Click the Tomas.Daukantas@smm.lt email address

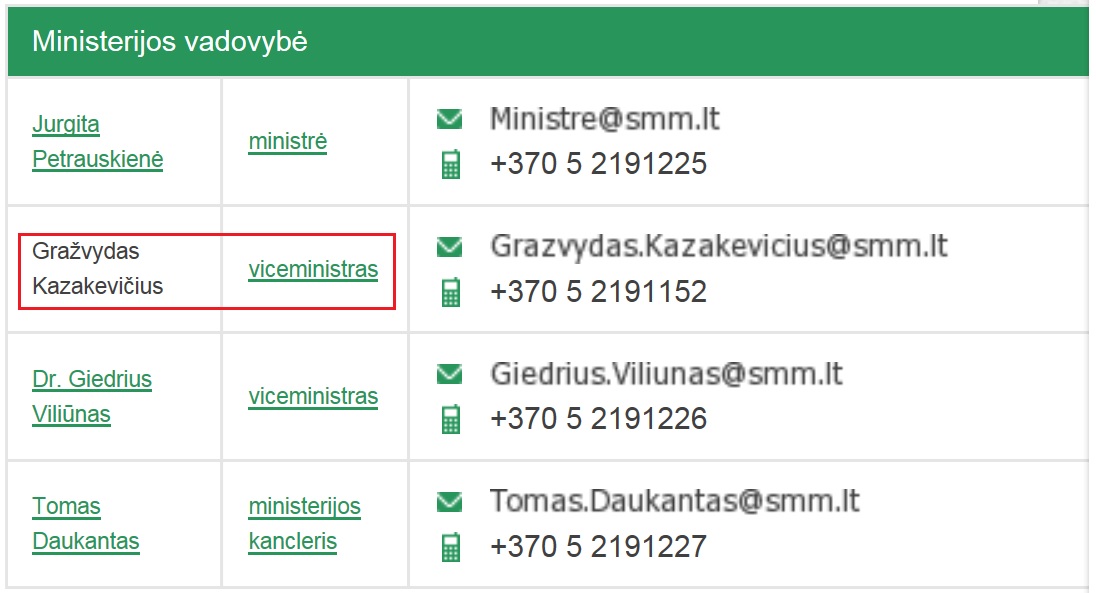click(675, 501)
